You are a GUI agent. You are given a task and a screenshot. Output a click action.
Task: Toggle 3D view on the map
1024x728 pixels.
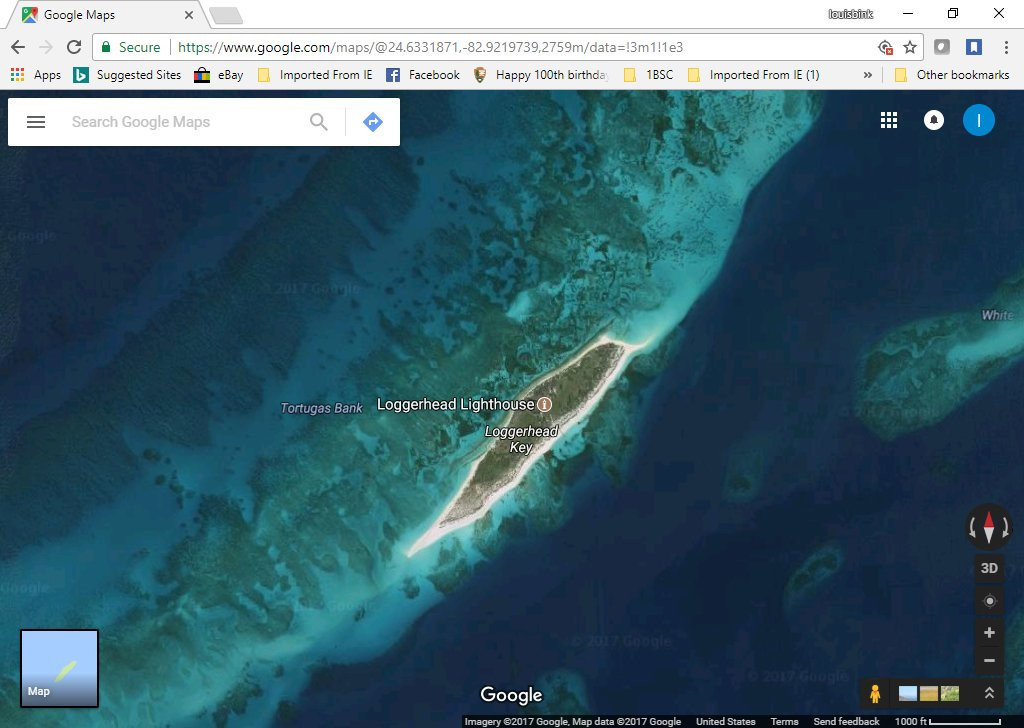(x=989, y=568)
